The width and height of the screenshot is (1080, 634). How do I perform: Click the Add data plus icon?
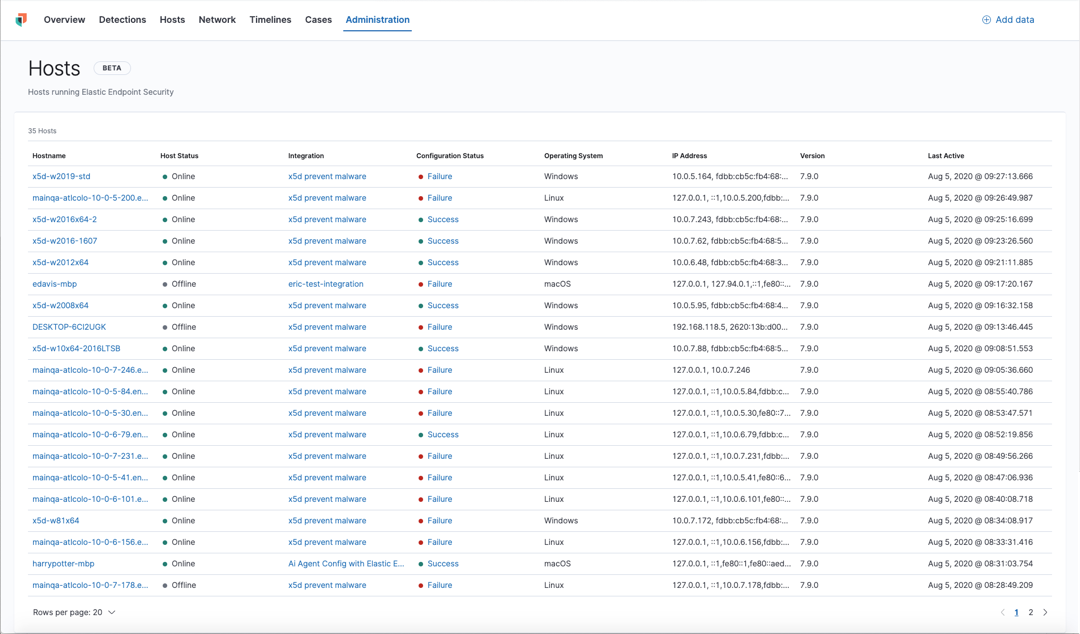pyautogui.click(x=986, y=19)
